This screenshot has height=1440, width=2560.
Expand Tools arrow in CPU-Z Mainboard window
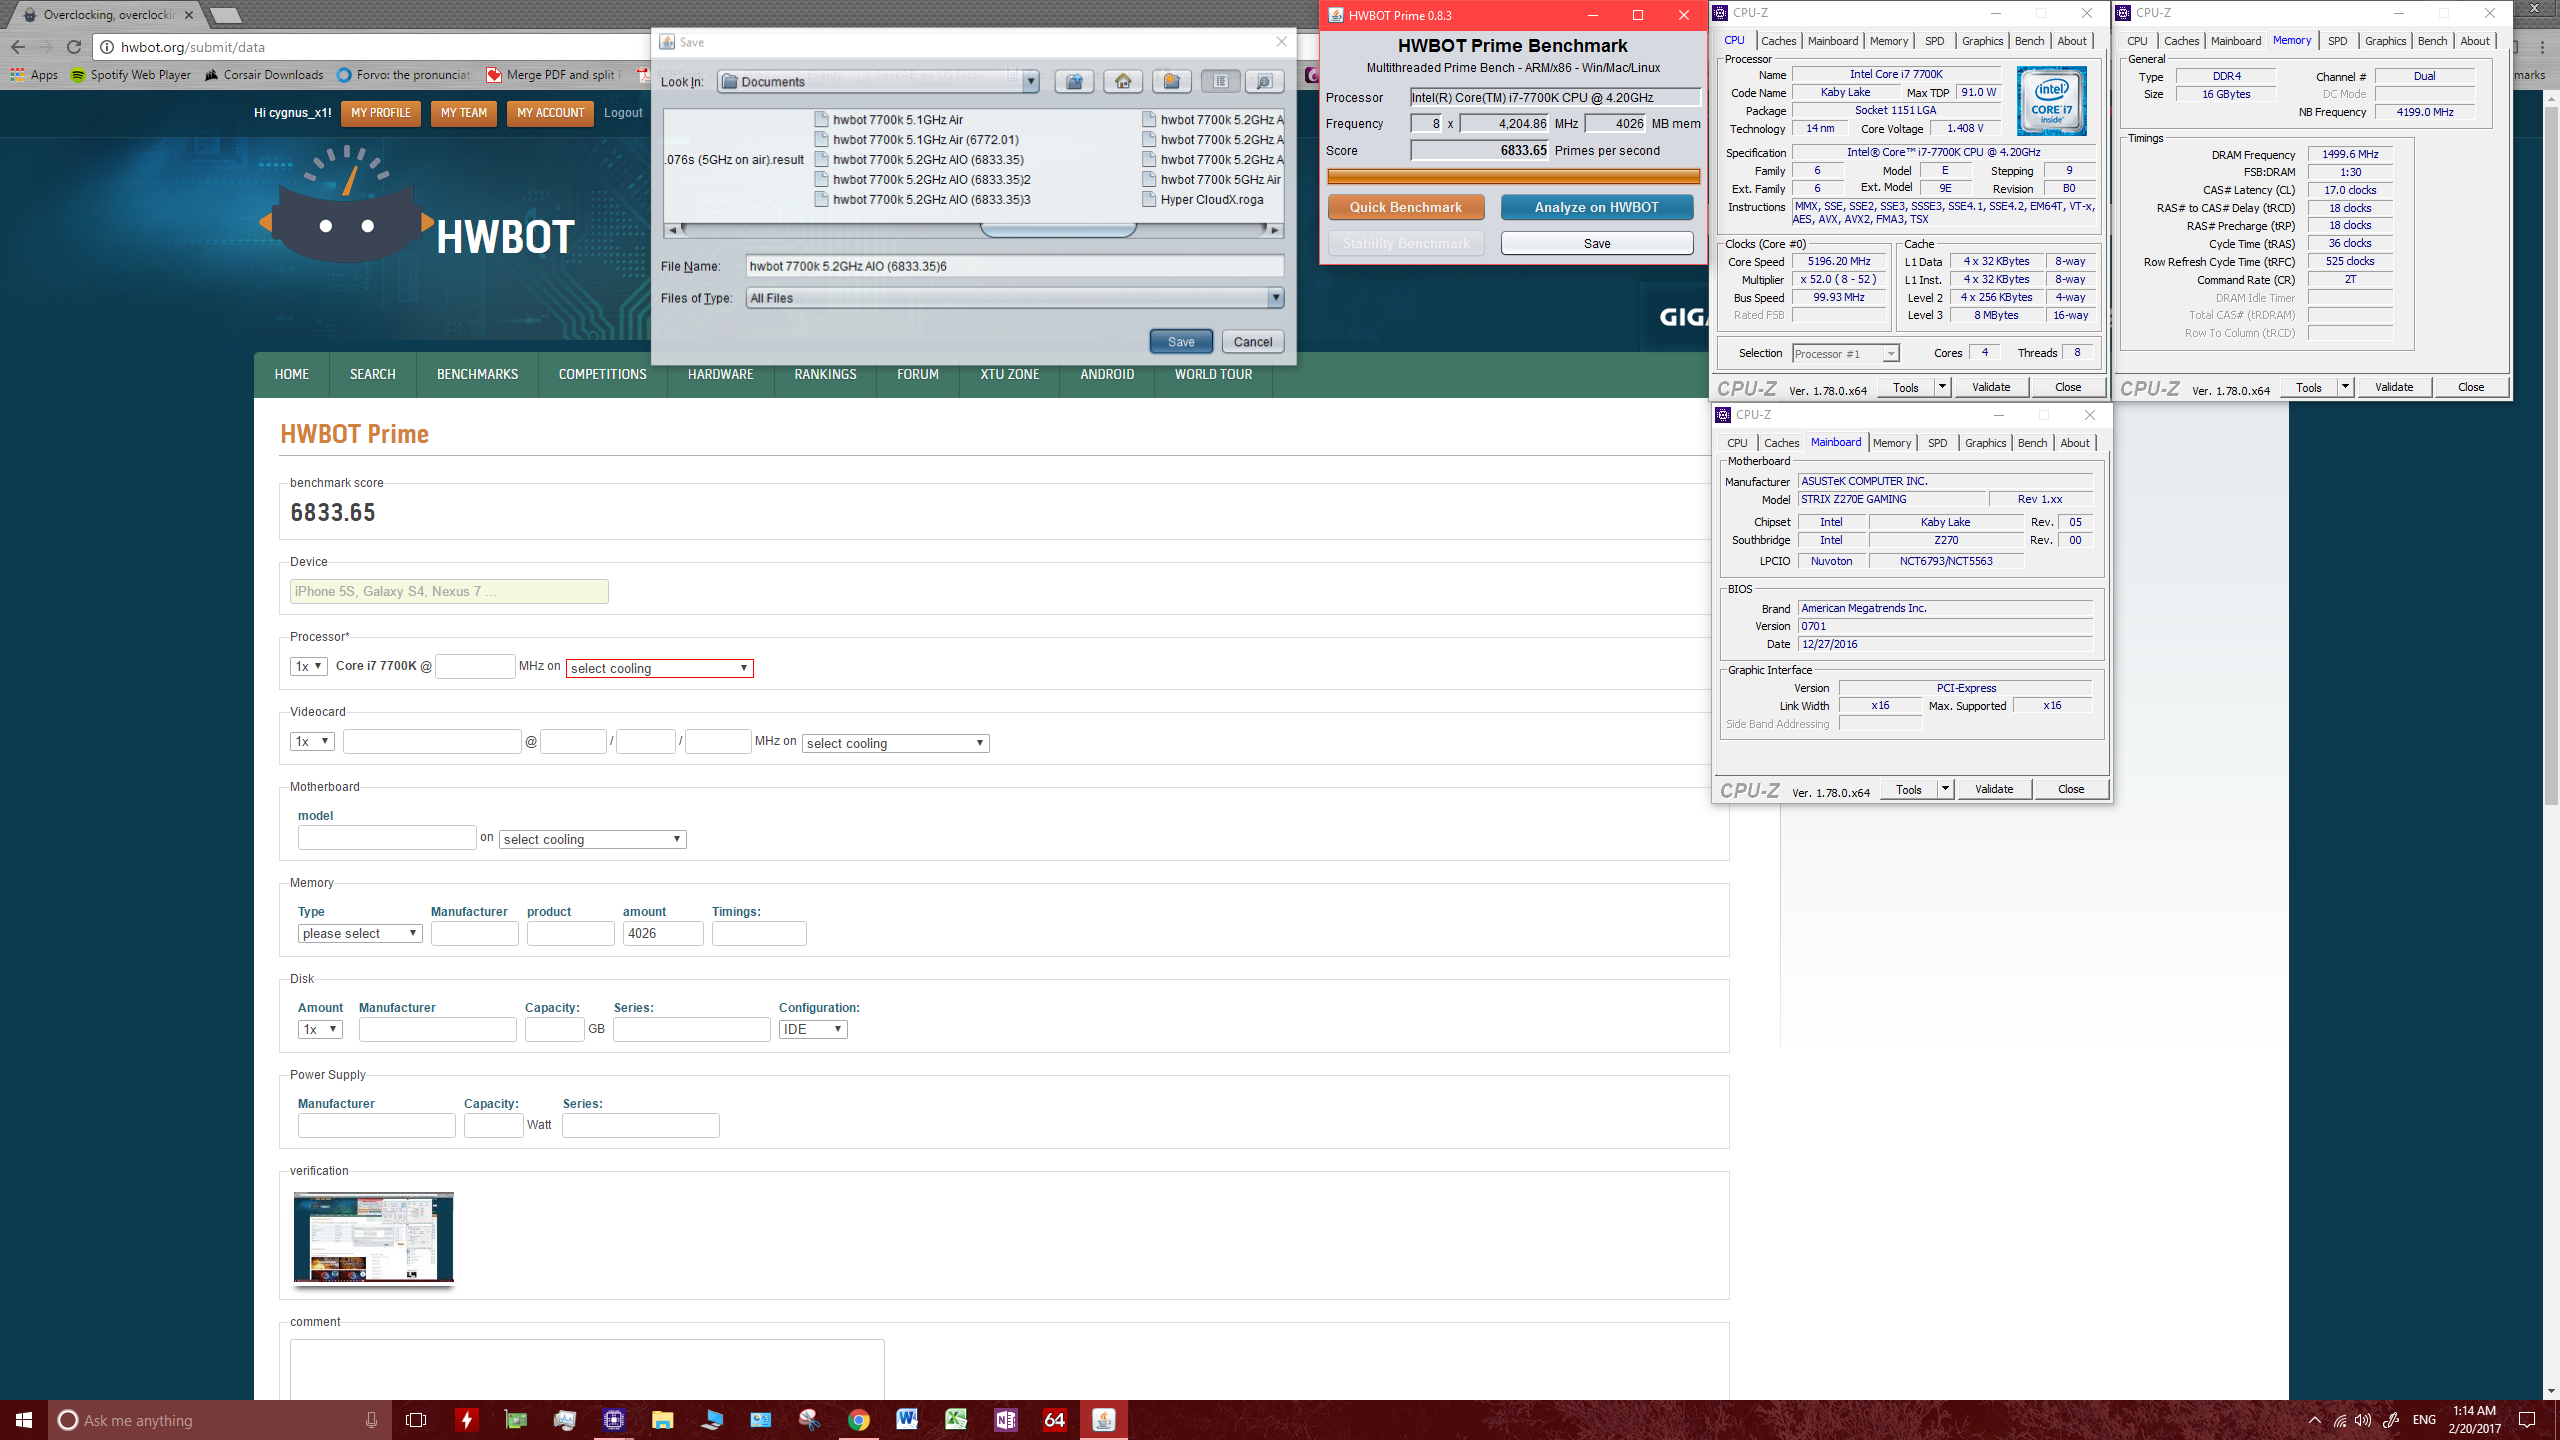click(x=1945, y=789)
